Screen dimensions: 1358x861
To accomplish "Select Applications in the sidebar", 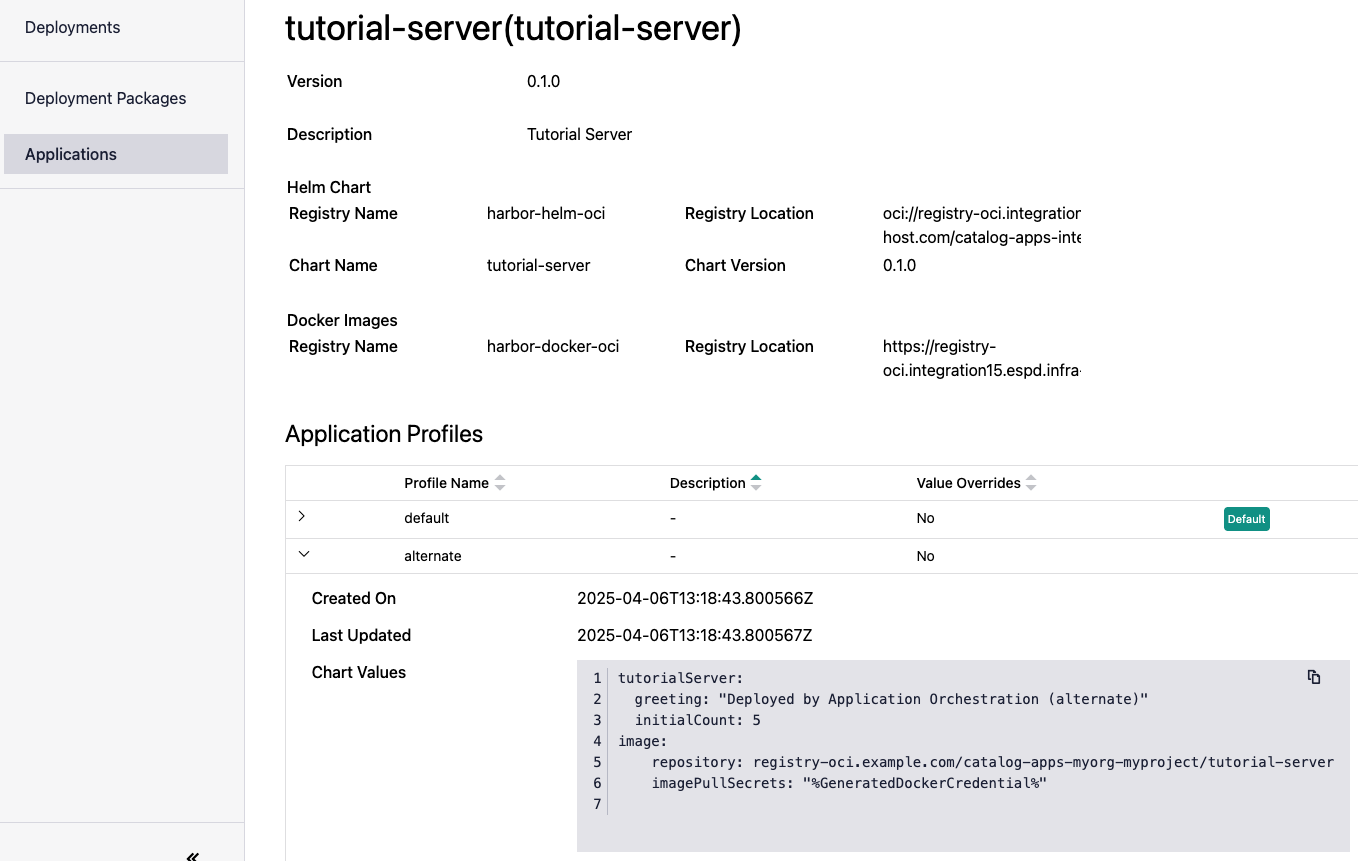I will pos(71,154).
